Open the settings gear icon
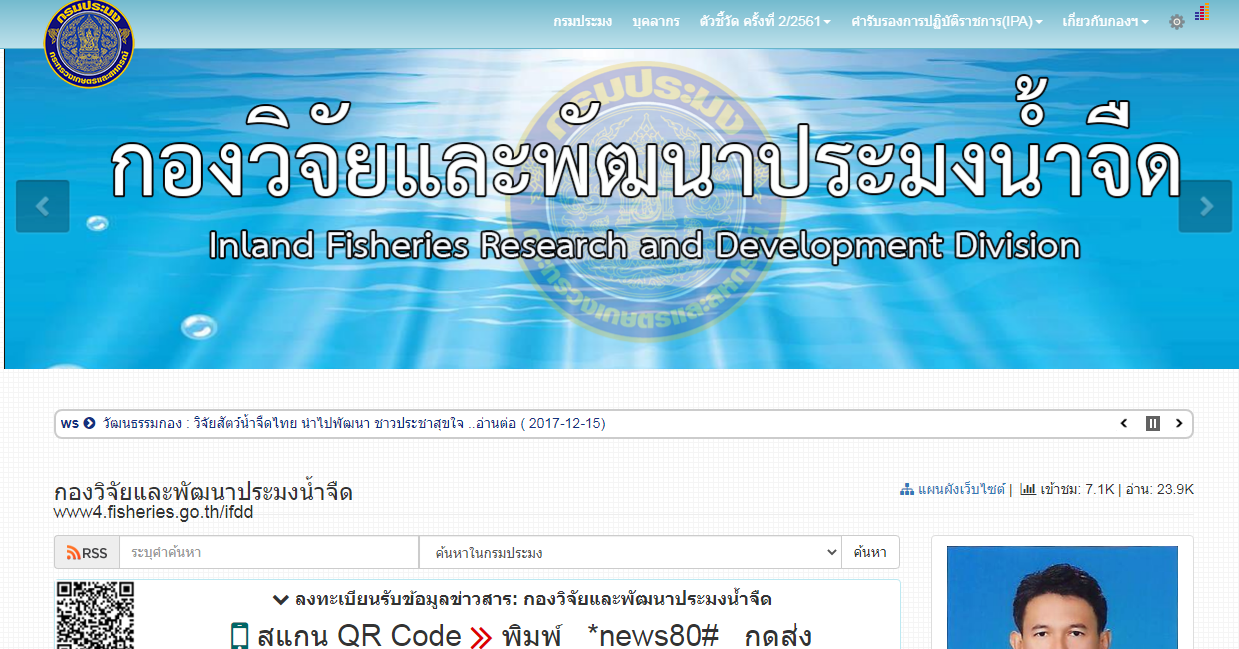 pyautogui.click(x=1177, y=22)
